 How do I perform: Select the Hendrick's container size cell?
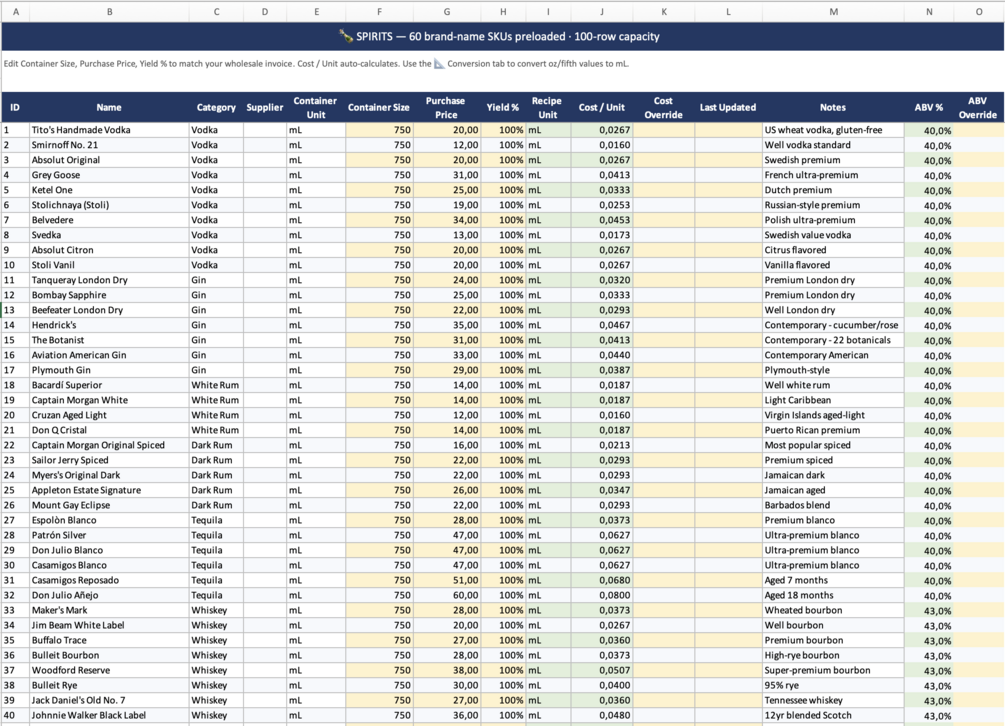click(379, 325)
